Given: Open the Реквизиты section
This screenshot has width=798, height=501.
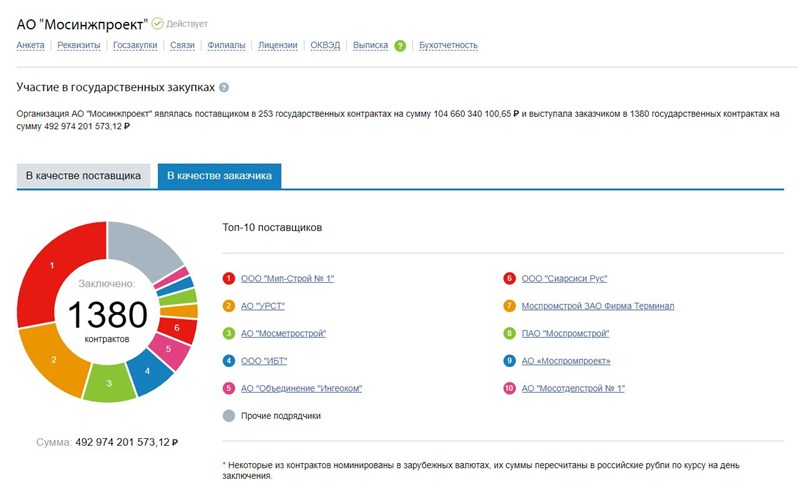Looking at the screenshot, I should coord(79,45).
